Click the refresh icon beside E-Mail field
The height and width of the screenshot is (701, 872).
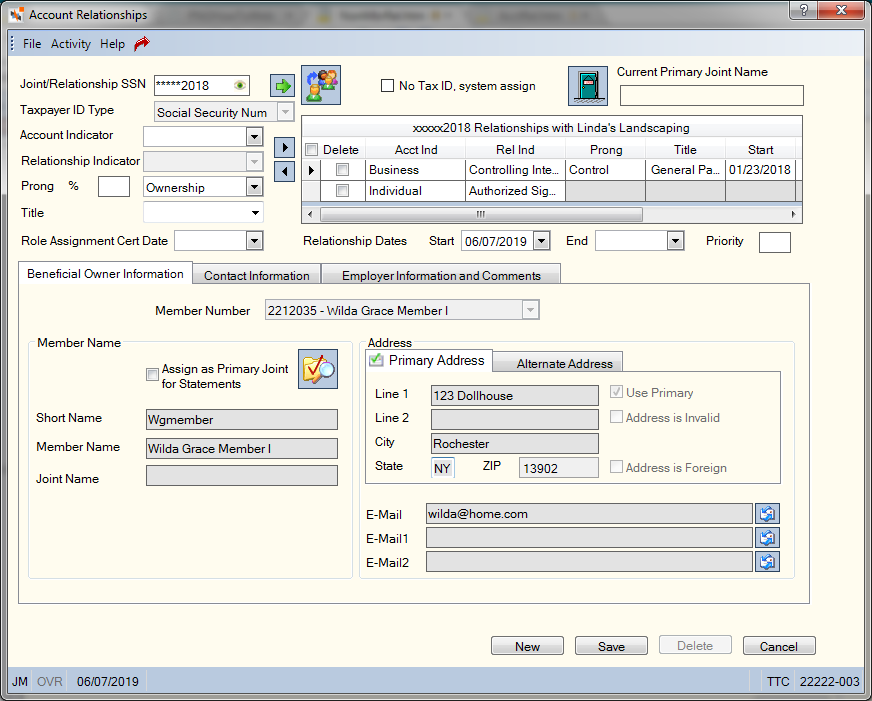coord(767,514)
